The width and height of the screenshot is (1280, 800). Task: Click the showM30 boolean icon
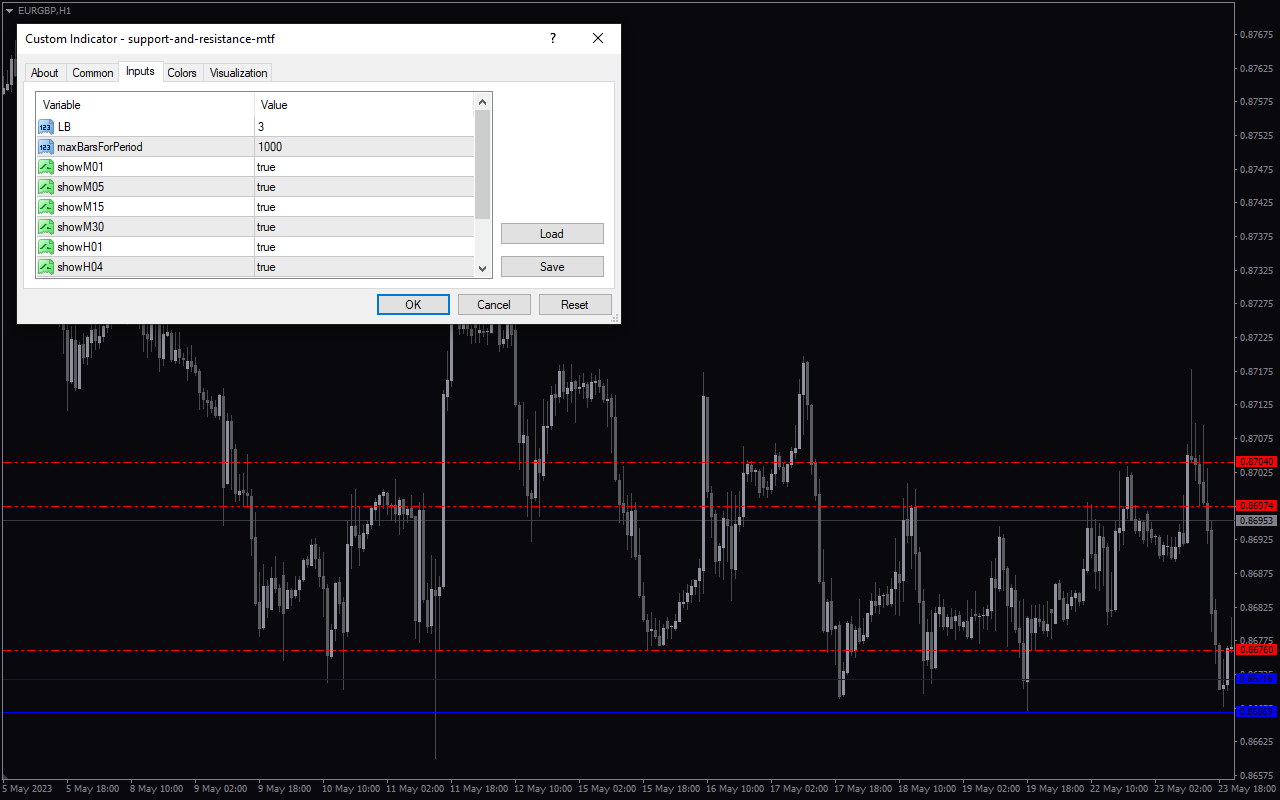click(x=45, y=227)
